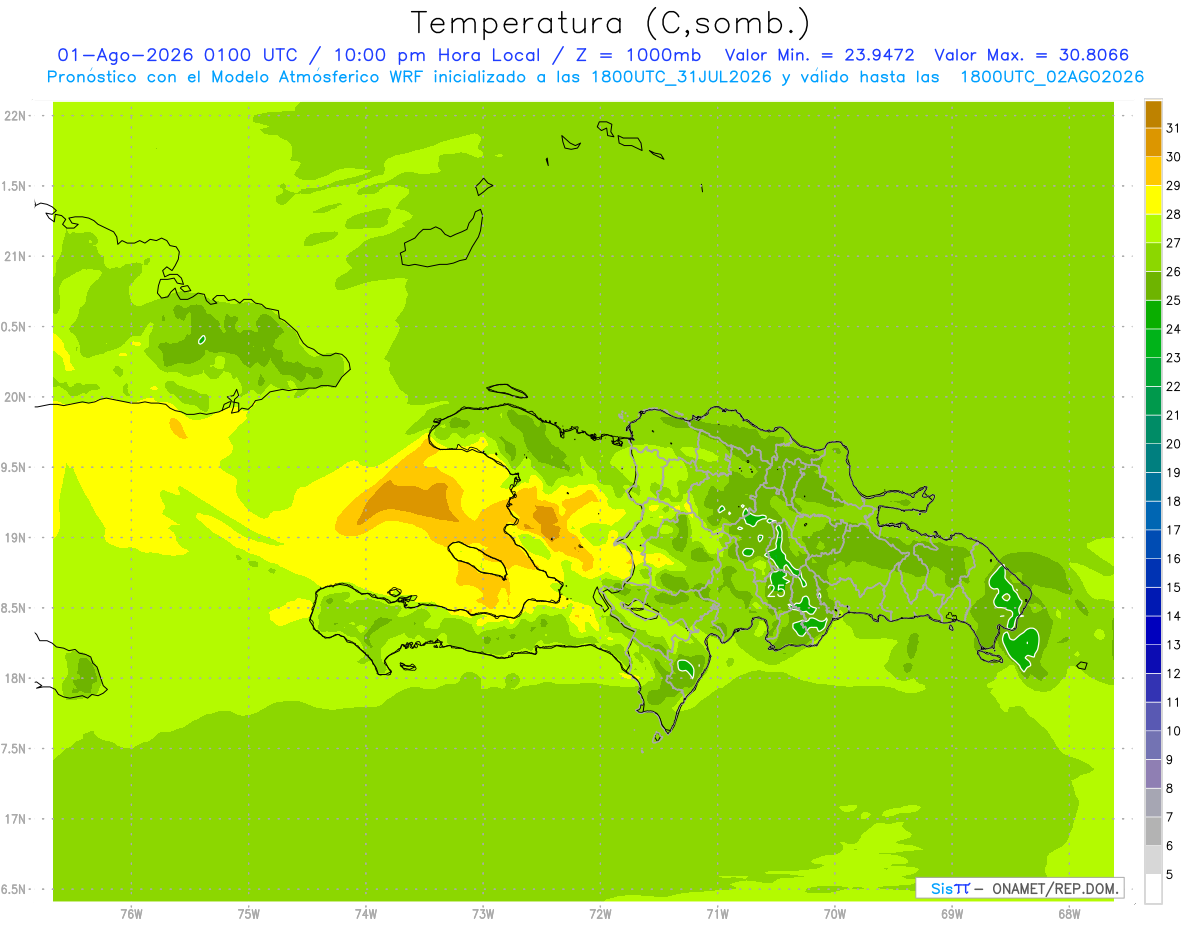Image resolution: width=1200 pixels, height=927 pixels.
Task: Click the '18' value on the color legend
Action: coord(1174,501)
